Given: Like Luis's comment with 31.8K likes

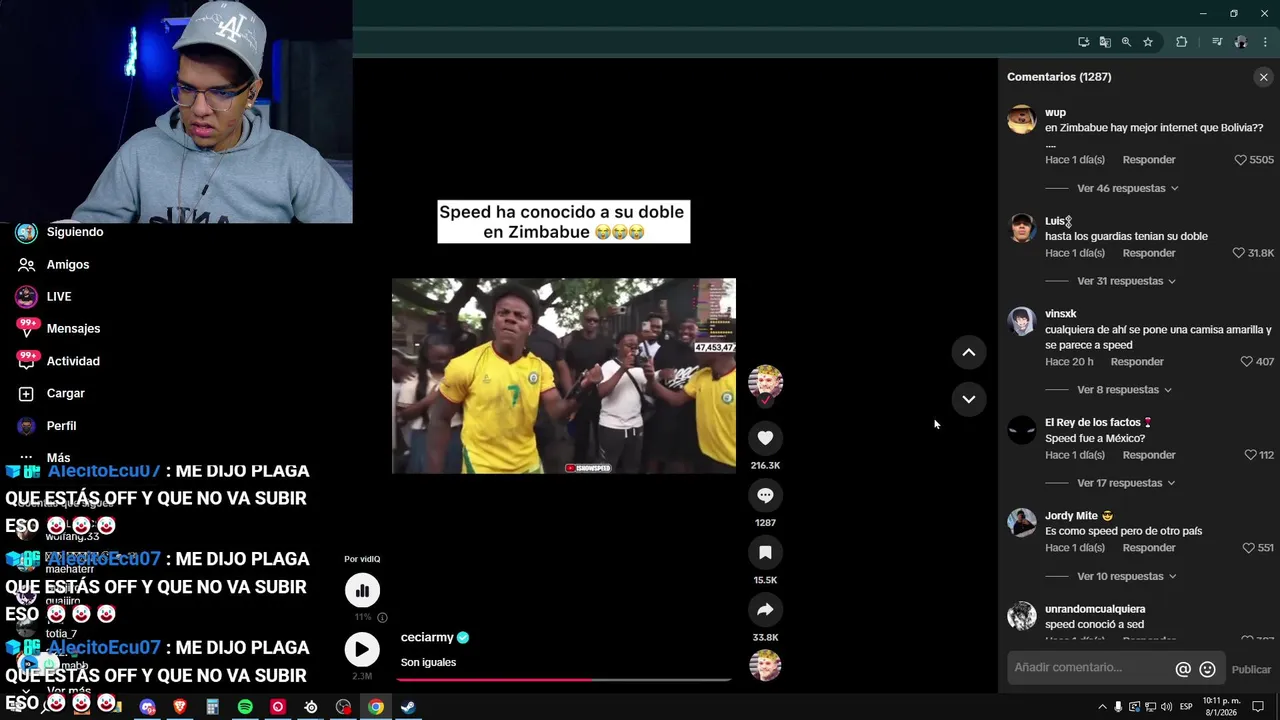Looking at the screenshot, I should (1238, 253).
